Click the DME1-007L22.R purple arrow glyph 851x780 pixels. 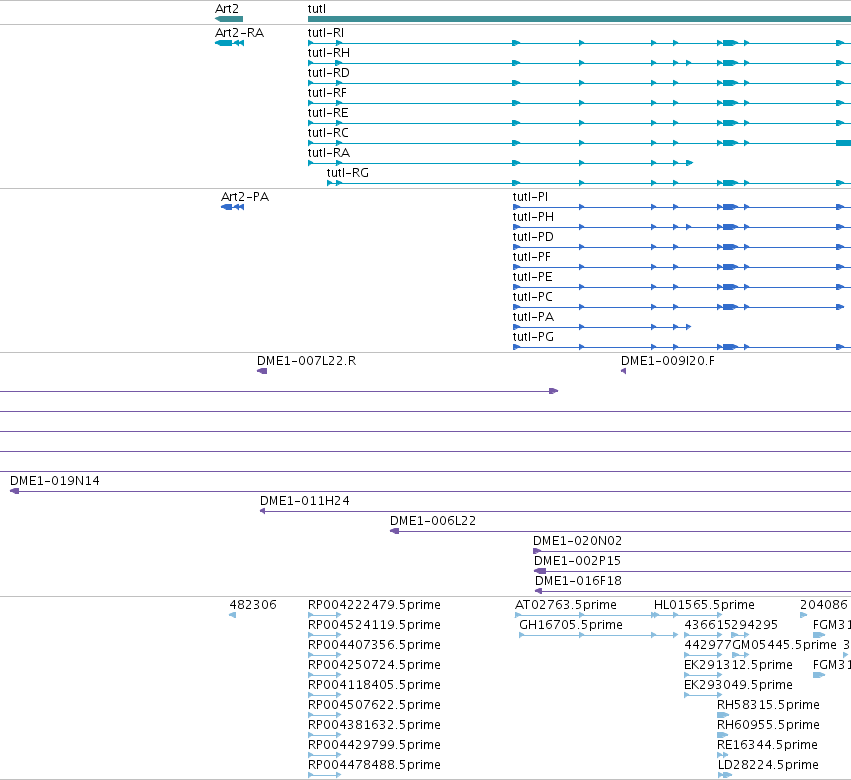coord(262,371)
